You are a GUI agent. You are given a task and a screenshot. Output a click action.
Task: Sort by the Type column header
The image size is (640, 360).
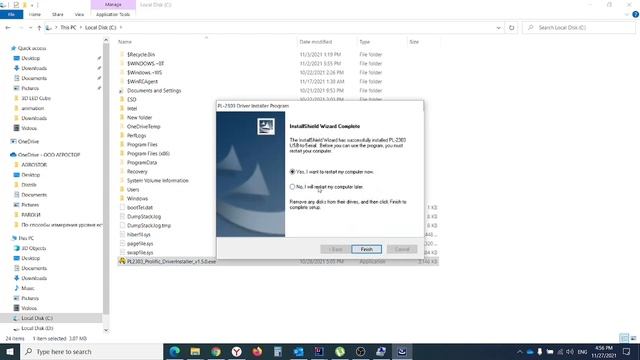pyautogui.click(x=364, y=42)
